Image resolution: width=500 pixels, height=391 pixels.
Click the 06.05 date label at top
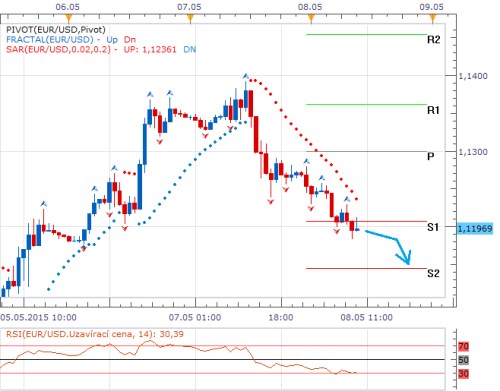[x=68, y=7]
